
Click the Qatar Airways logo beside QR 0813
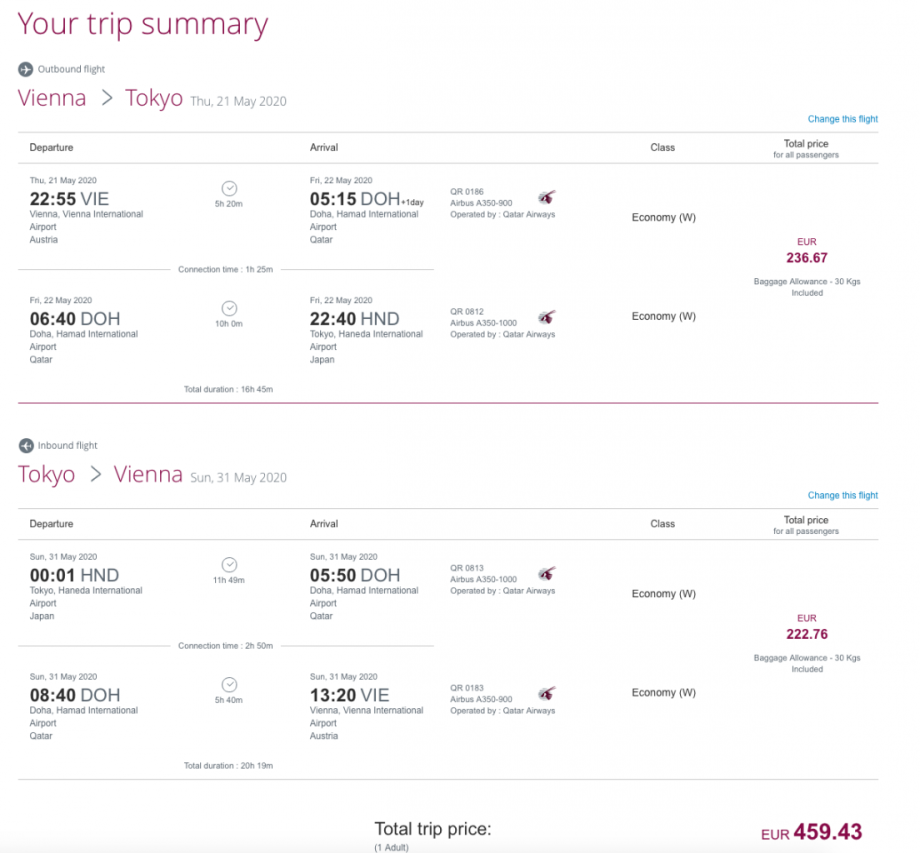(547, 573)
